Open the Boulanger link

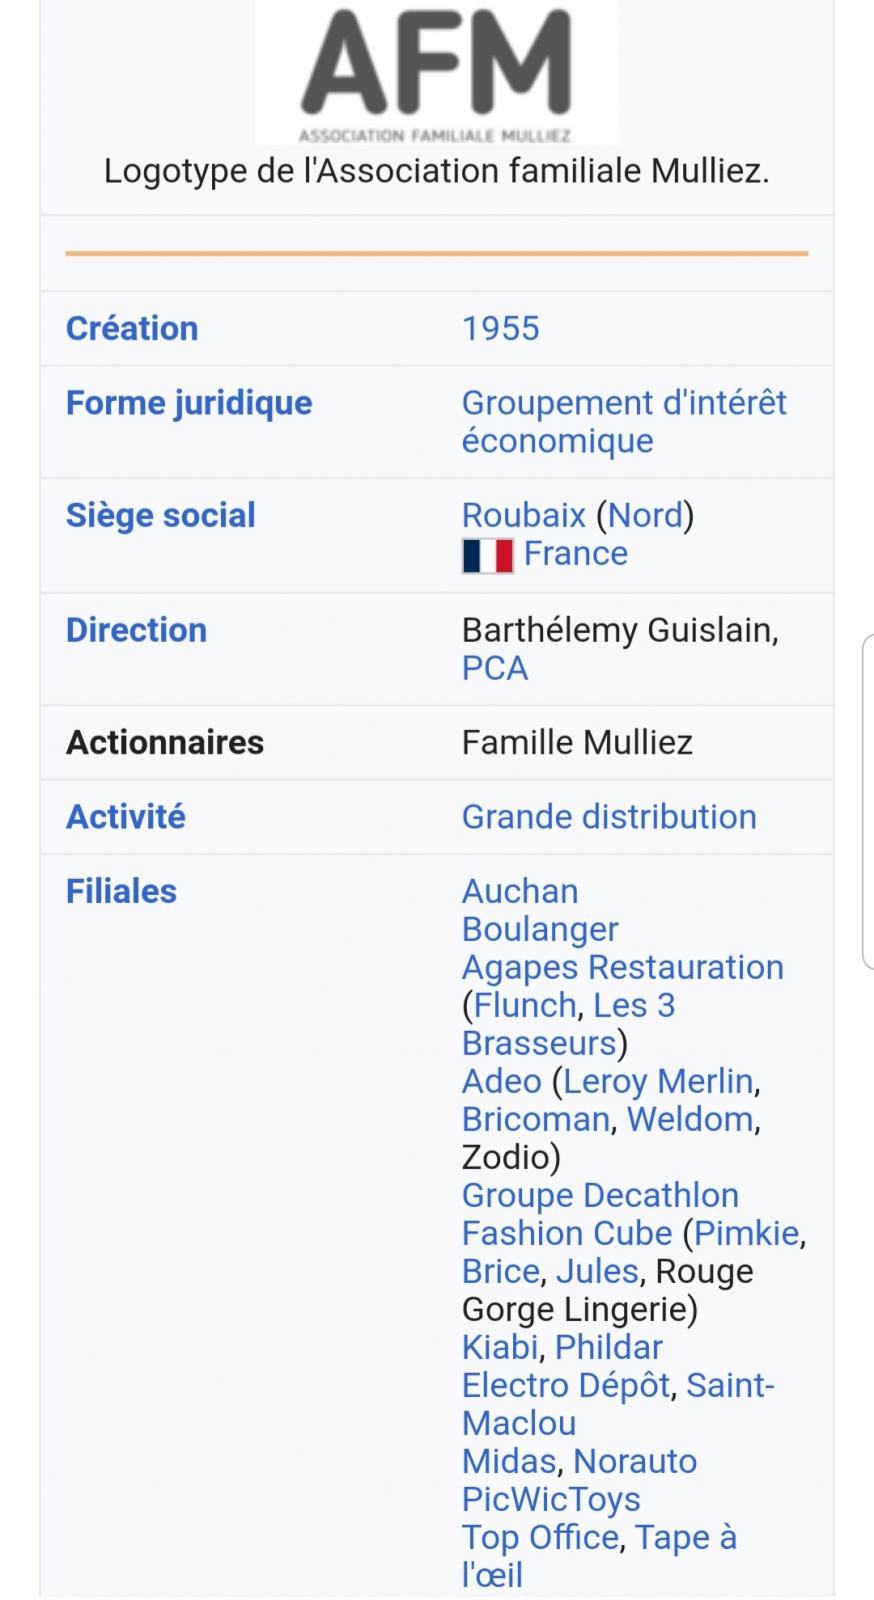540,929
